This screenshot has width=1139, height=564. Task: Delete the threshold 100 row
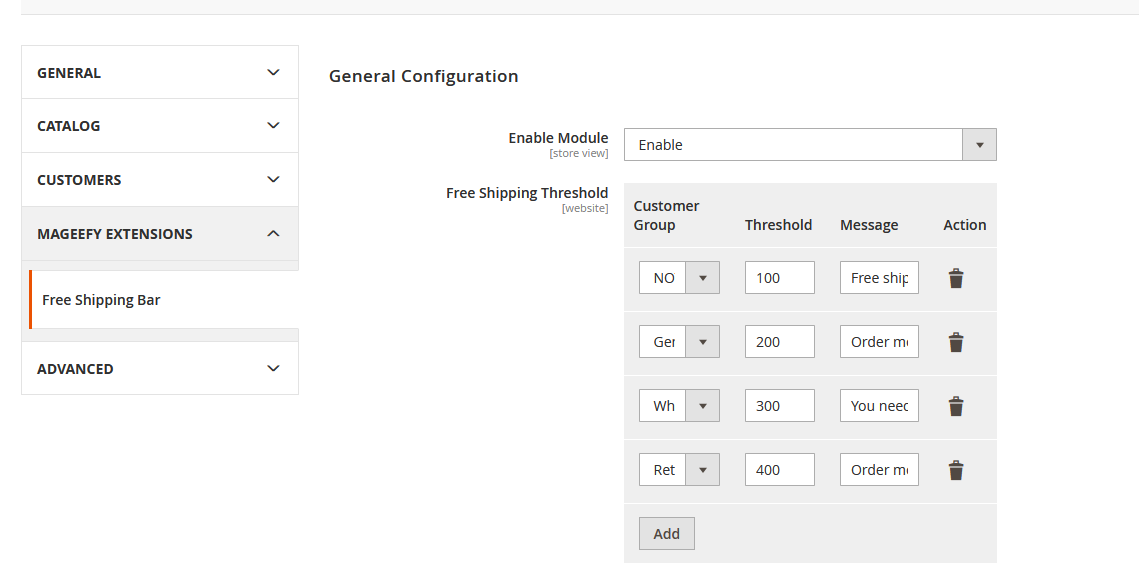click(955, 278)
